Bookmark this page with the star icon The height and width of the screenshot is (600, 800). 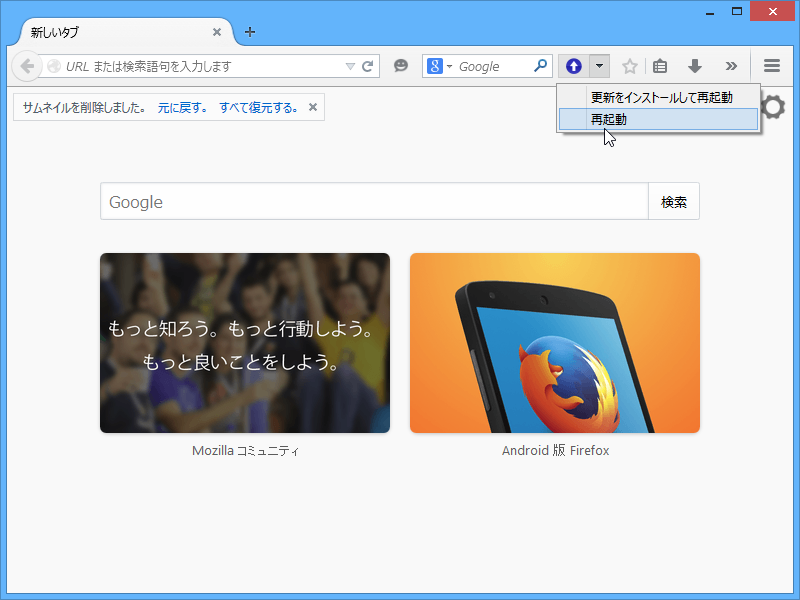(629, 65)
